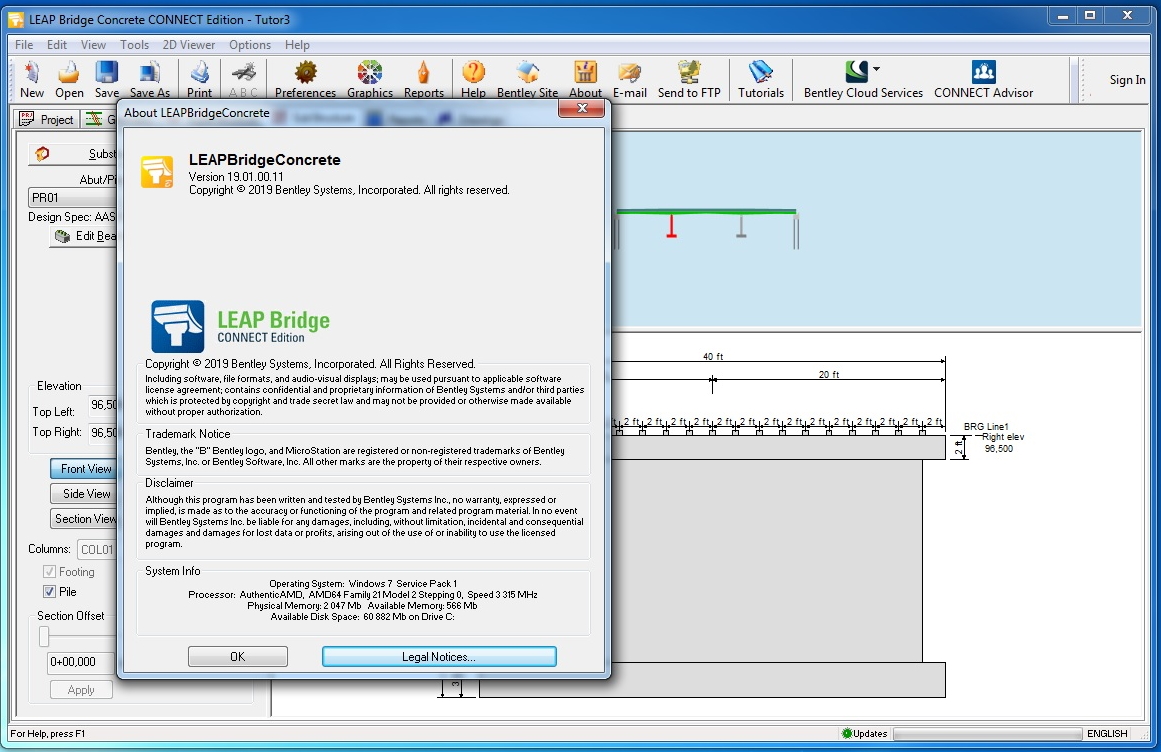The height and width of the screenshot is (752, 1161).
Task: Click the Help question mark icon
Action: (x=473, y=80)
